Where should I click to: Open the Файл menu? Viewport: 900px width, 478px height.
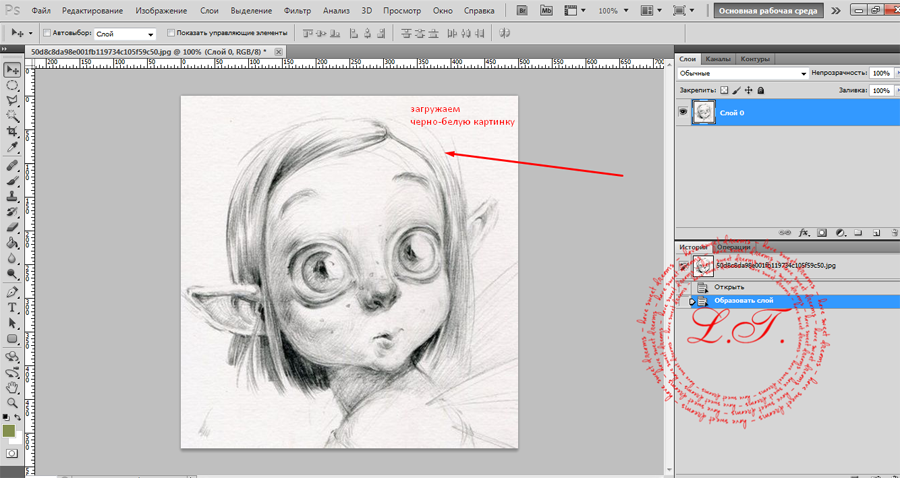[x=40, y=11]
